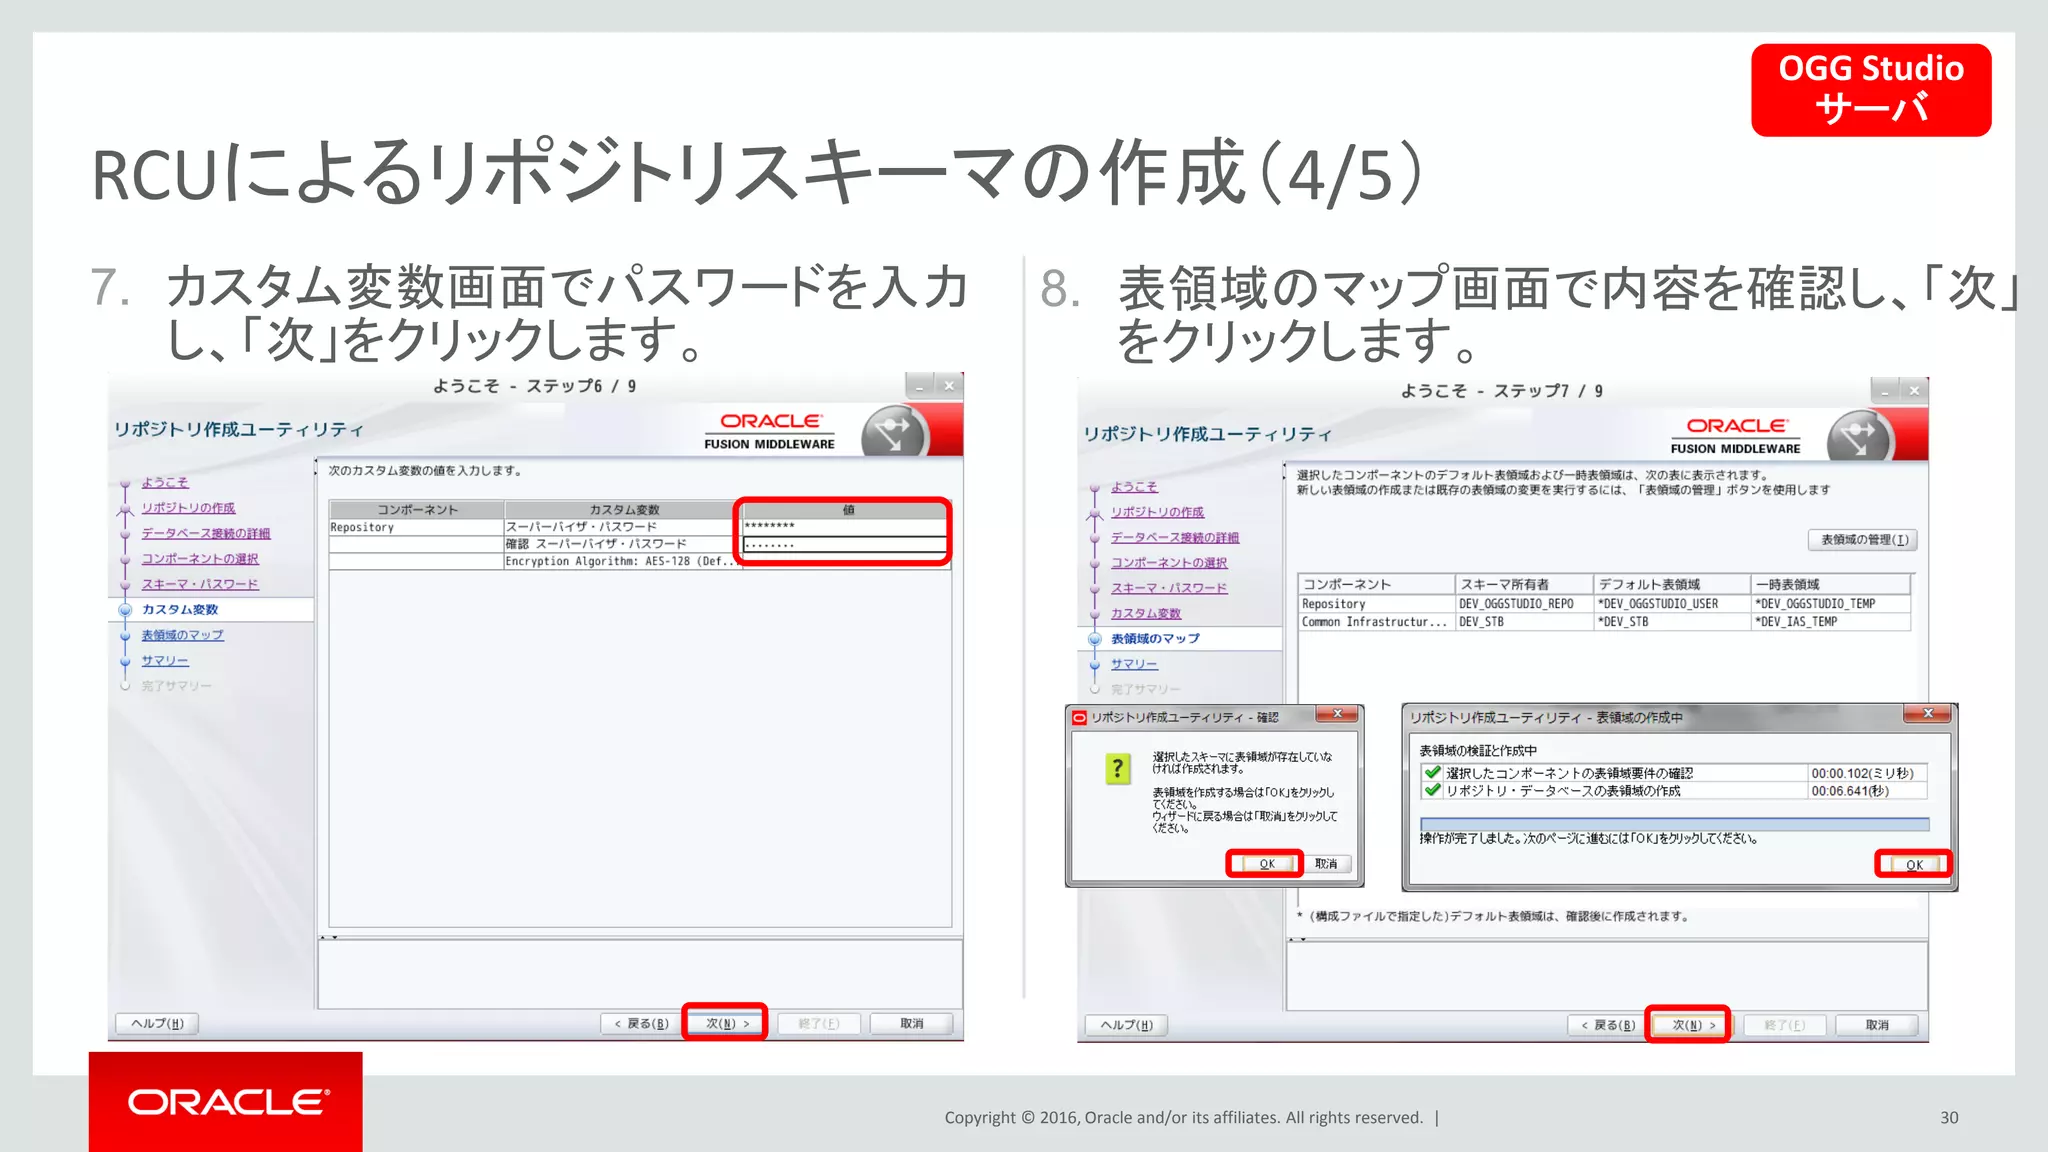Go to ようこそ in Step 7 navigation
The height and width of the screenshot is (1152, 2048).
tap(1134, 487)
